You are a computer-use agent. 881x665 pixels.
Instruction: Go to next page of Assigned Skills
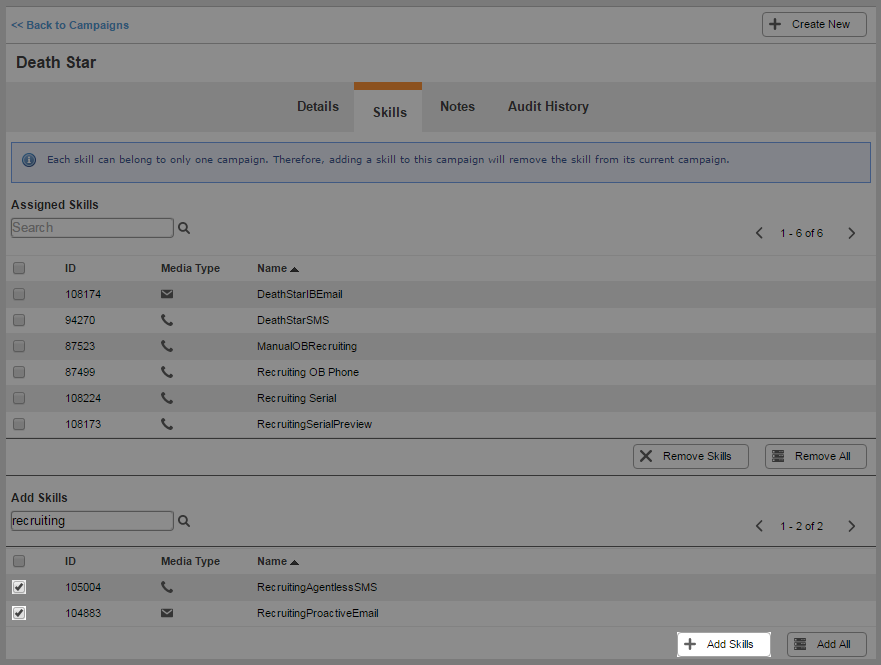[x=852, y=233]
